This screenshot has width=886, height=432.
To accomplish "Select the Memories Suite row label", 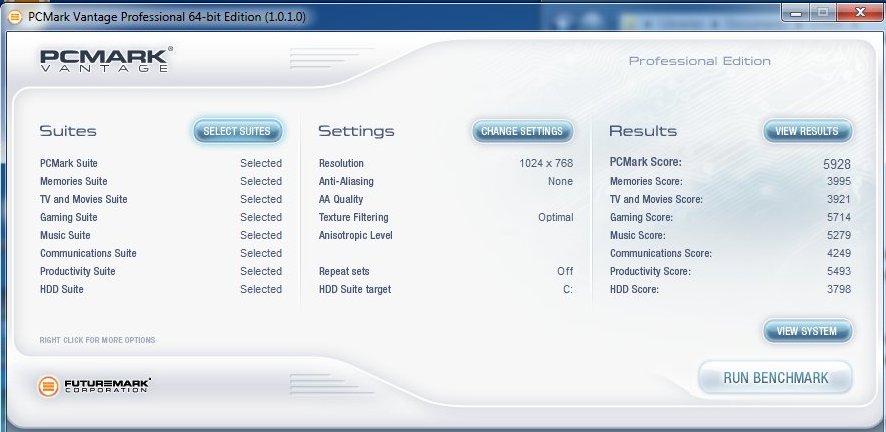I will click(x=73, y=181).
